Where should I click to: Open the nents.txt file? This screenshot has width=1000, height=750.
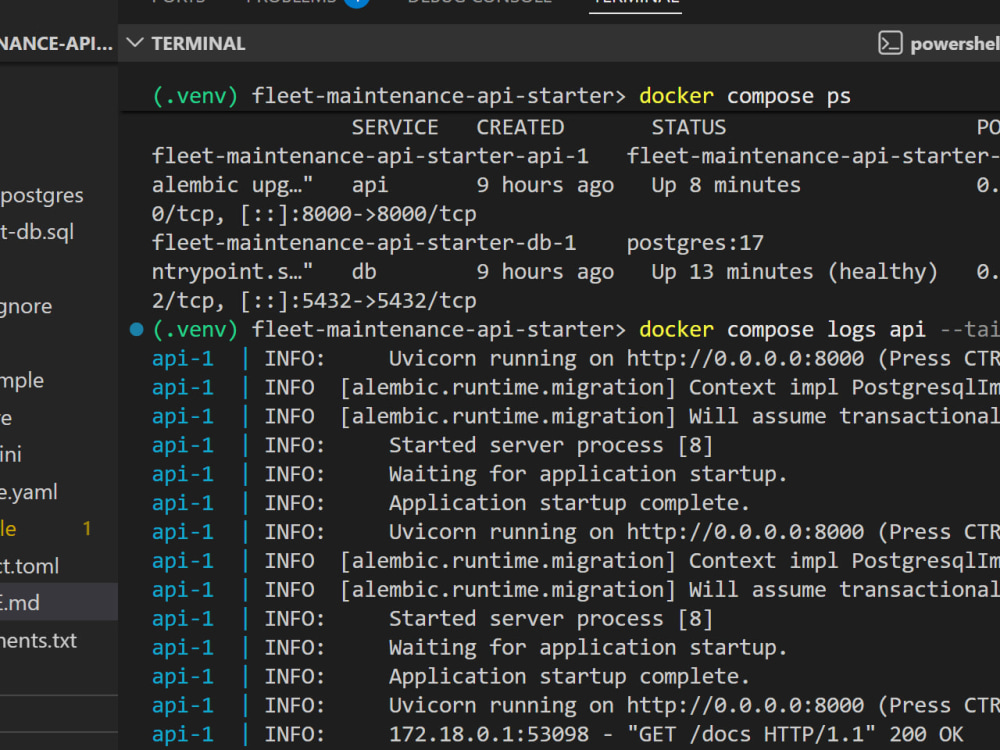(x=38, y=640)
